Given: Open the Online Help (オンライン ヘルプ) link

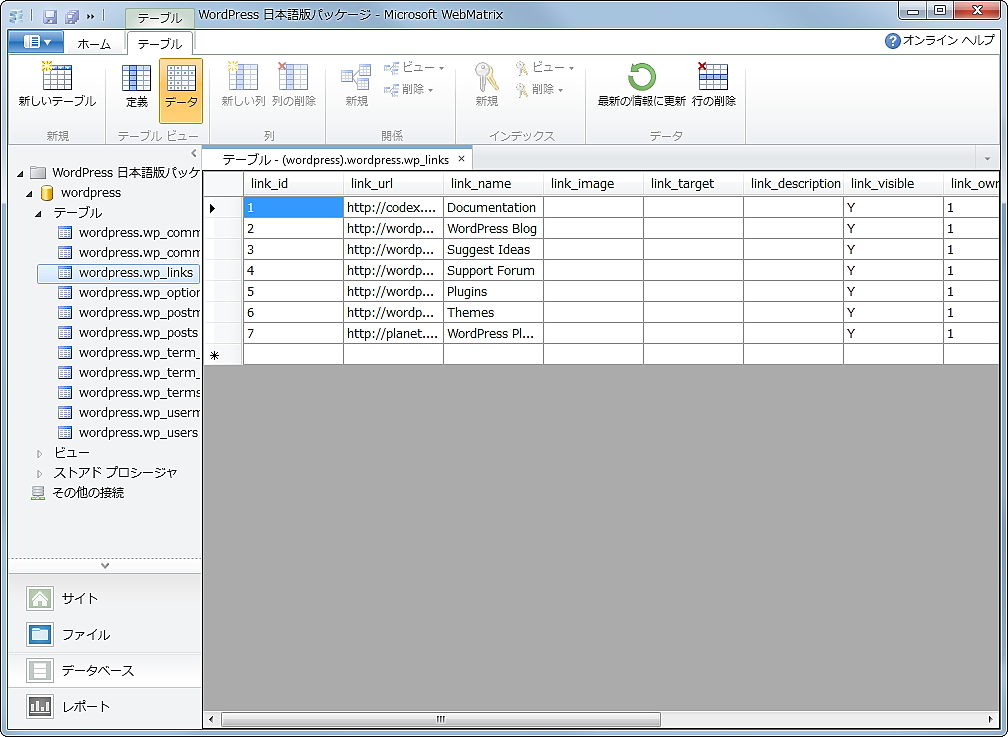Looking at the screenshot, I should (x=940, y=41).
